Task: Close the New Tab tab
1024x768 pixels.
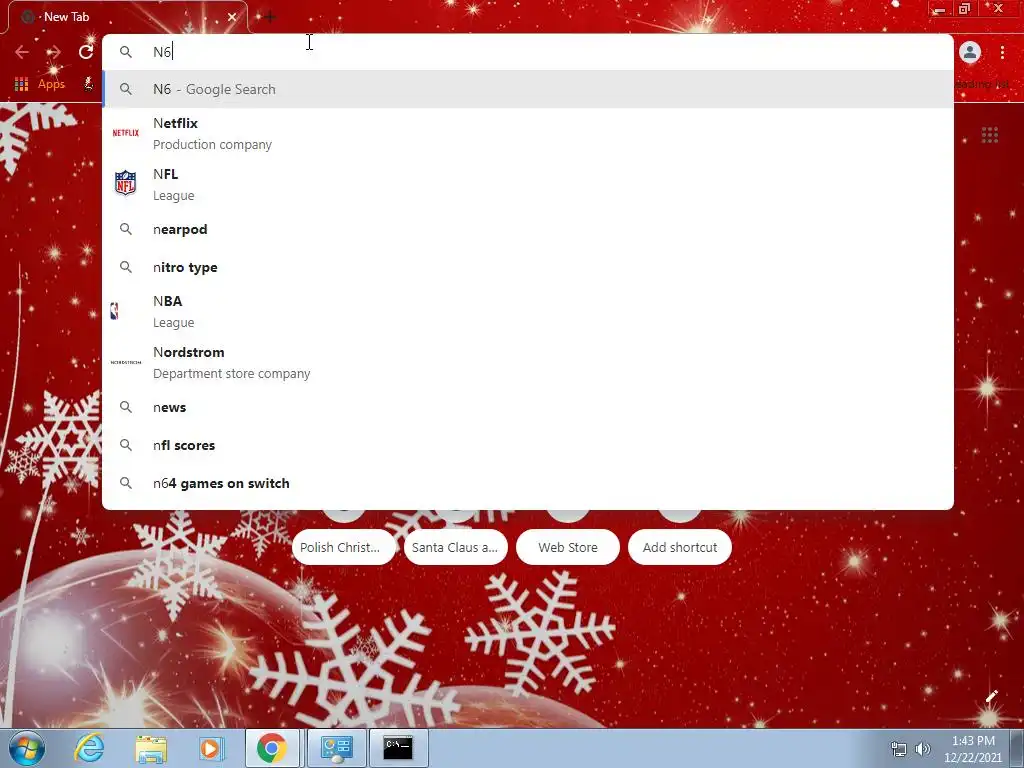Action: (231, 17)
